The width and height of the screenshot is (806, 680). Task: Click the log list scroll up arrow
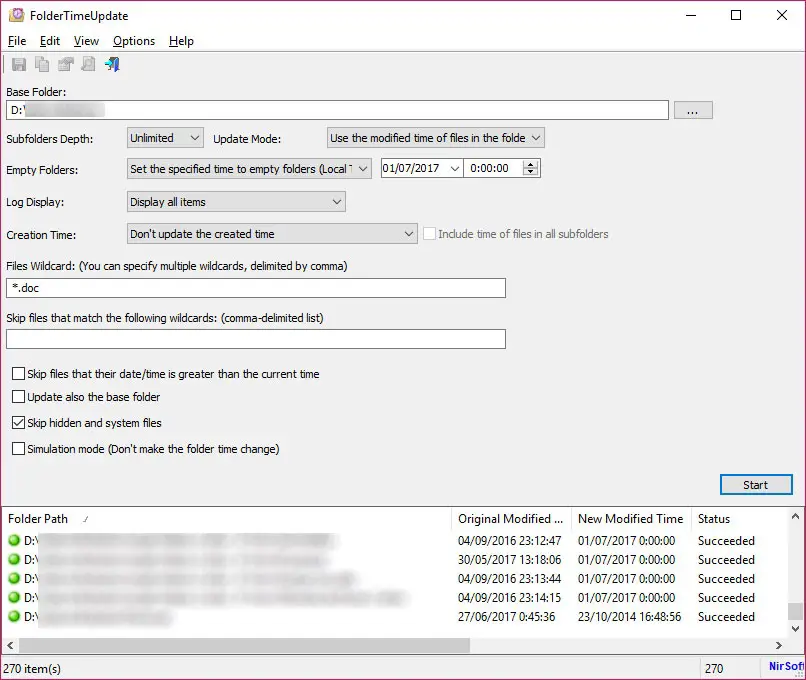(795, 516)
